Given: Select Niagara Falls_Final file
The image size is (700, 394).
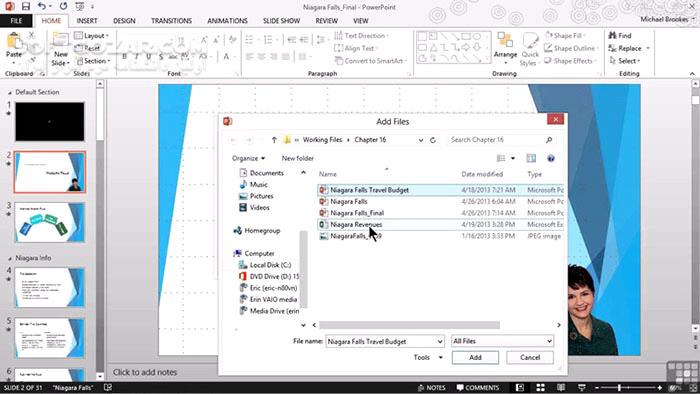Looking at the screenshot, I should pos(440,213).
